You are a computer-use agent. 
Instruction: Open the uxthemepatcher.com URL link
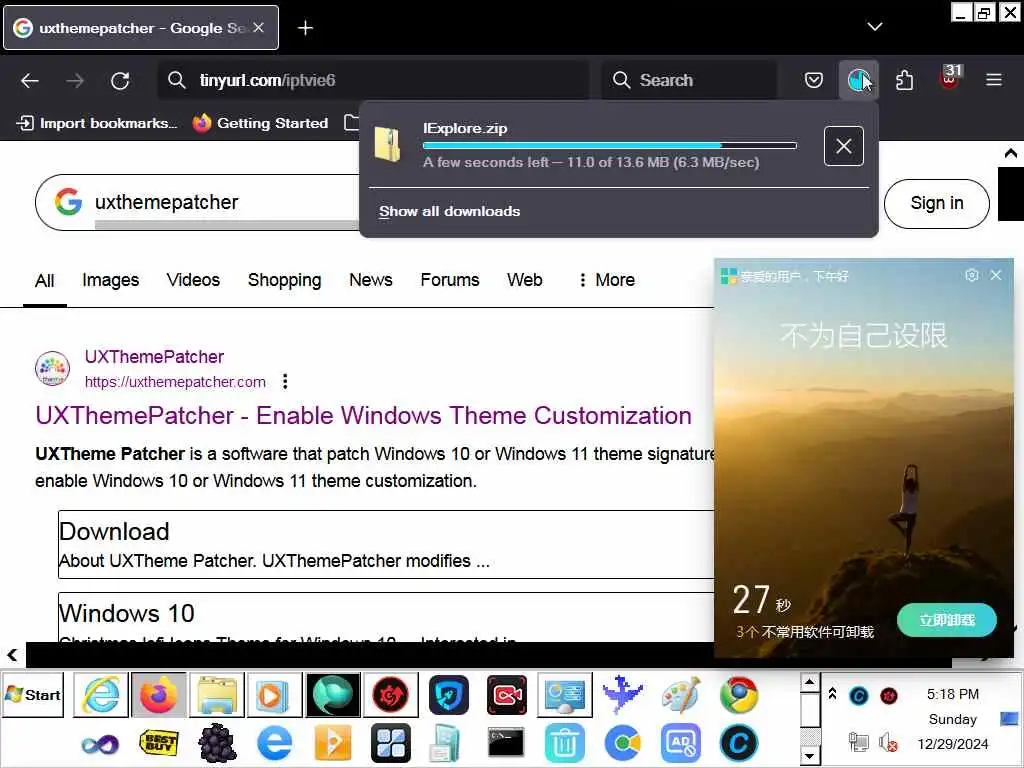(x=175, y=382)
